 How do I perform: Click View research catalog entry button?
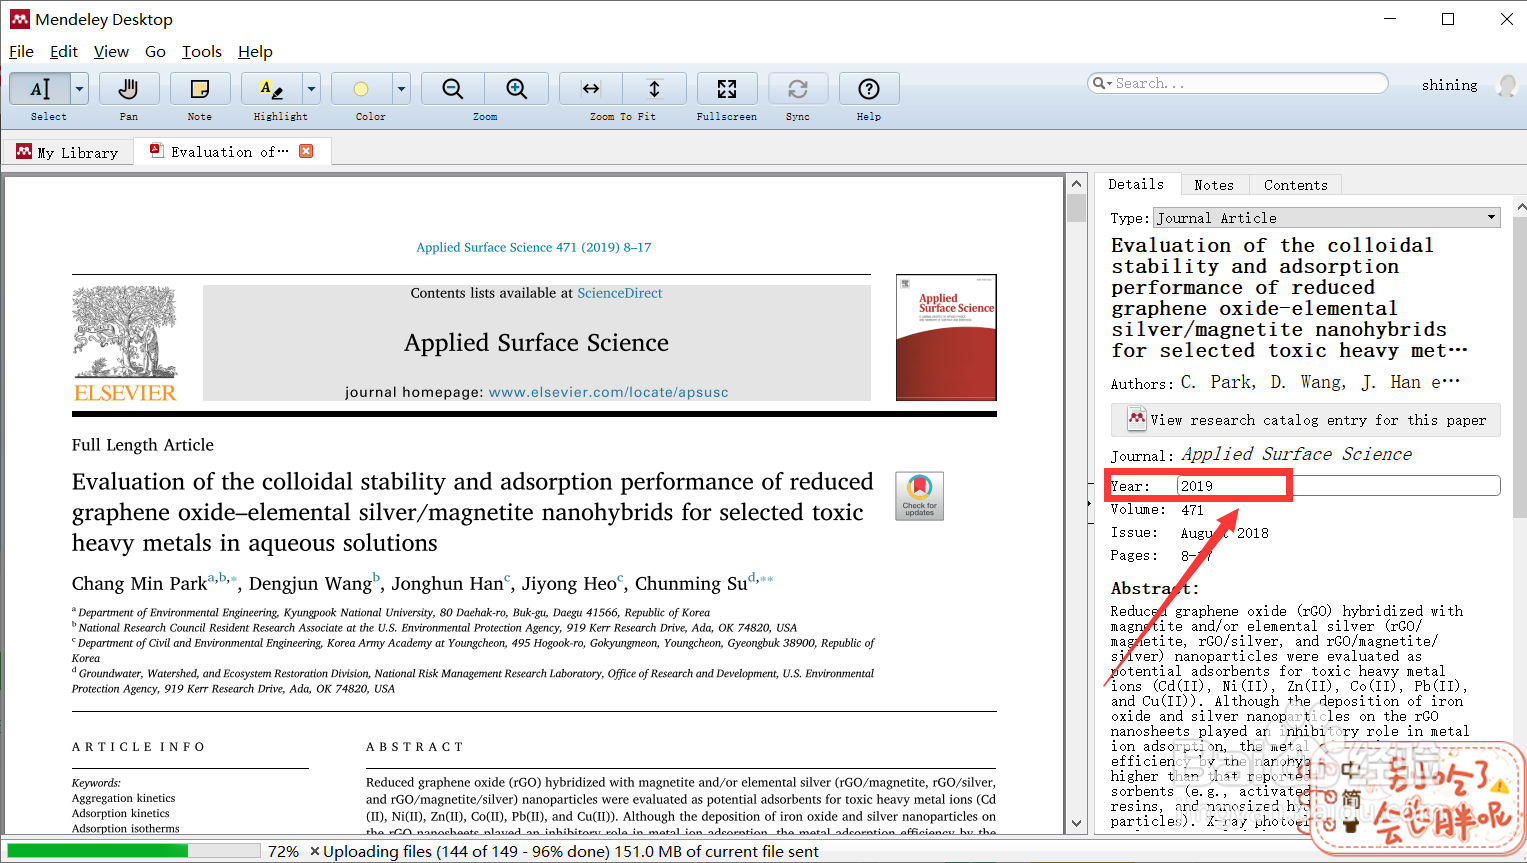click(x=1306, y=420)
